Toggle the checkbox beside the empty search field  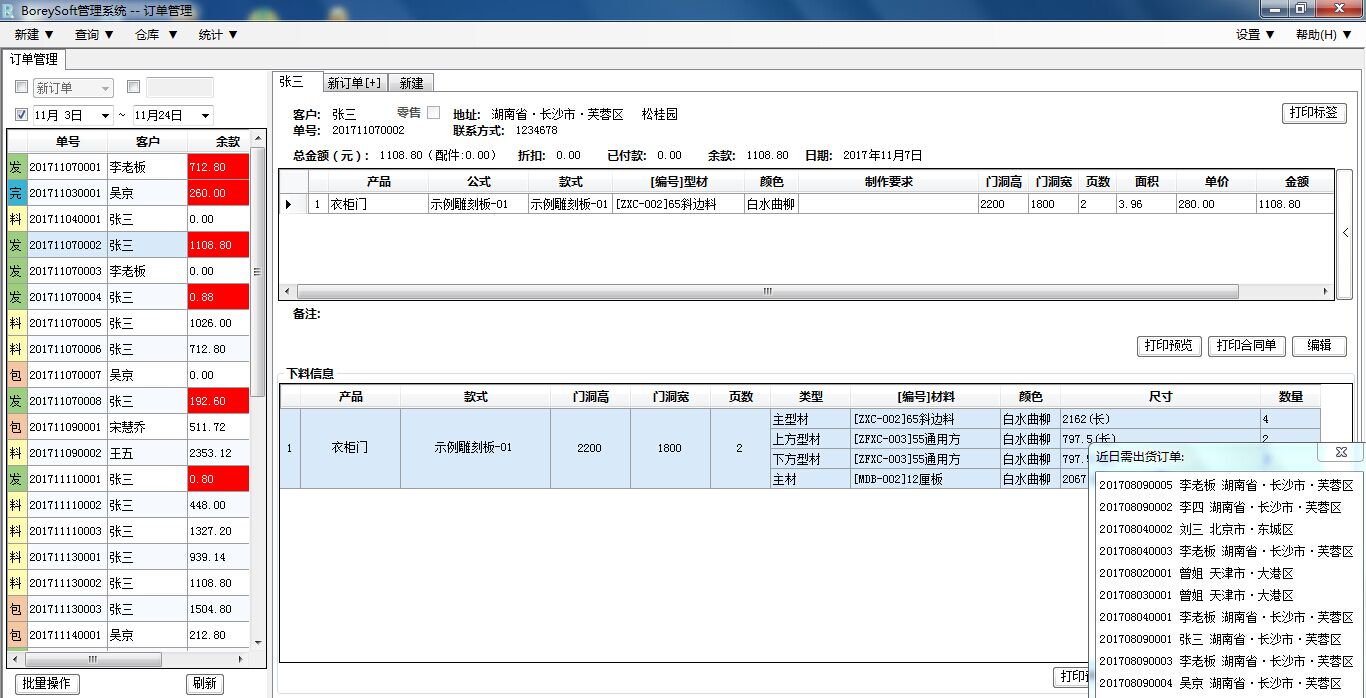[134, 88]
